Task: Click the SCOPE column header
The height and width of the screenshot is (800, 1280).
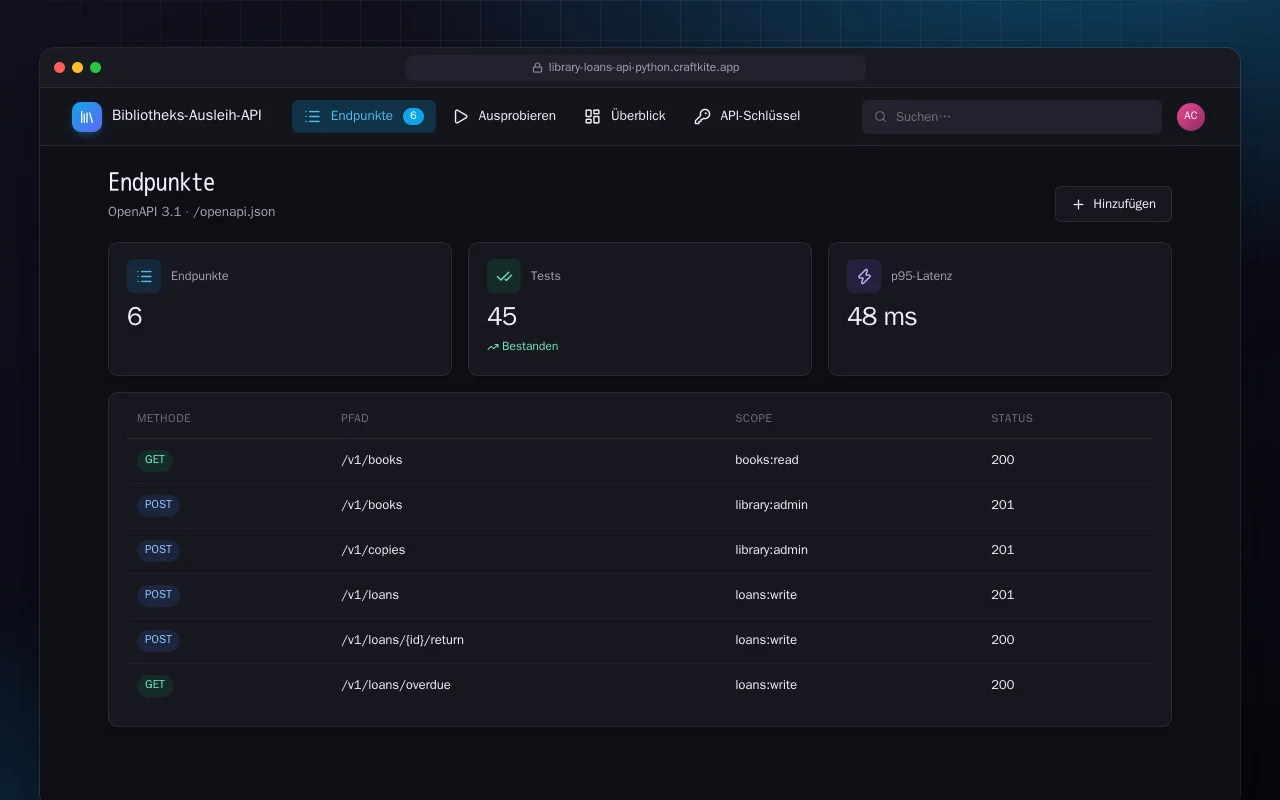Action: pyautogui.click(x=754, y=418)
